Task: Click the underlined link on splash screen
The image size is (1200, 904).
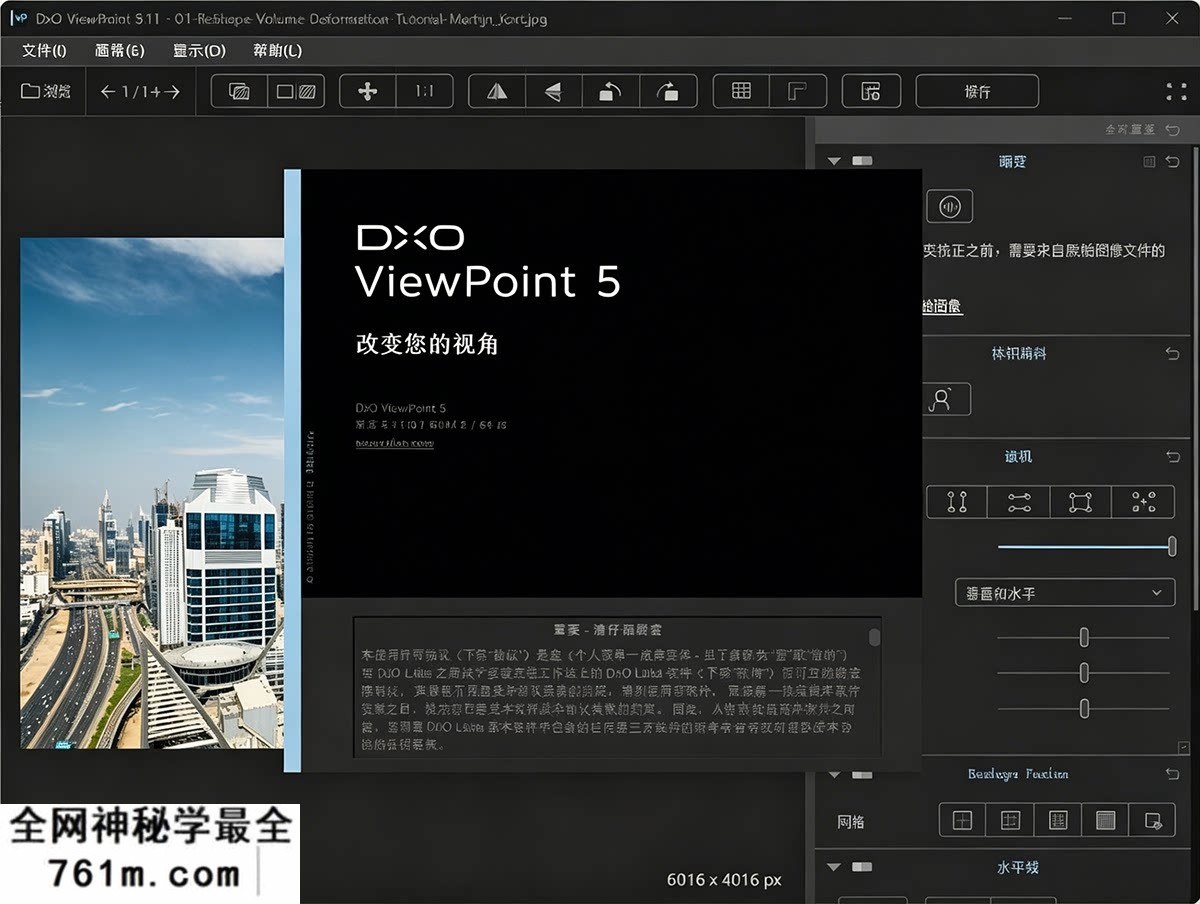Action: point(395,443)
